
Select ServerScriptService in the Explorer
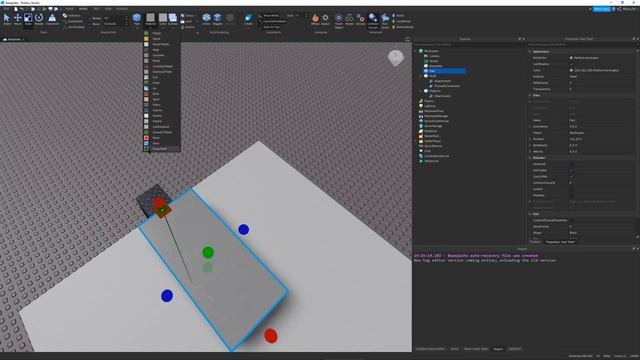tap(436, 121)
